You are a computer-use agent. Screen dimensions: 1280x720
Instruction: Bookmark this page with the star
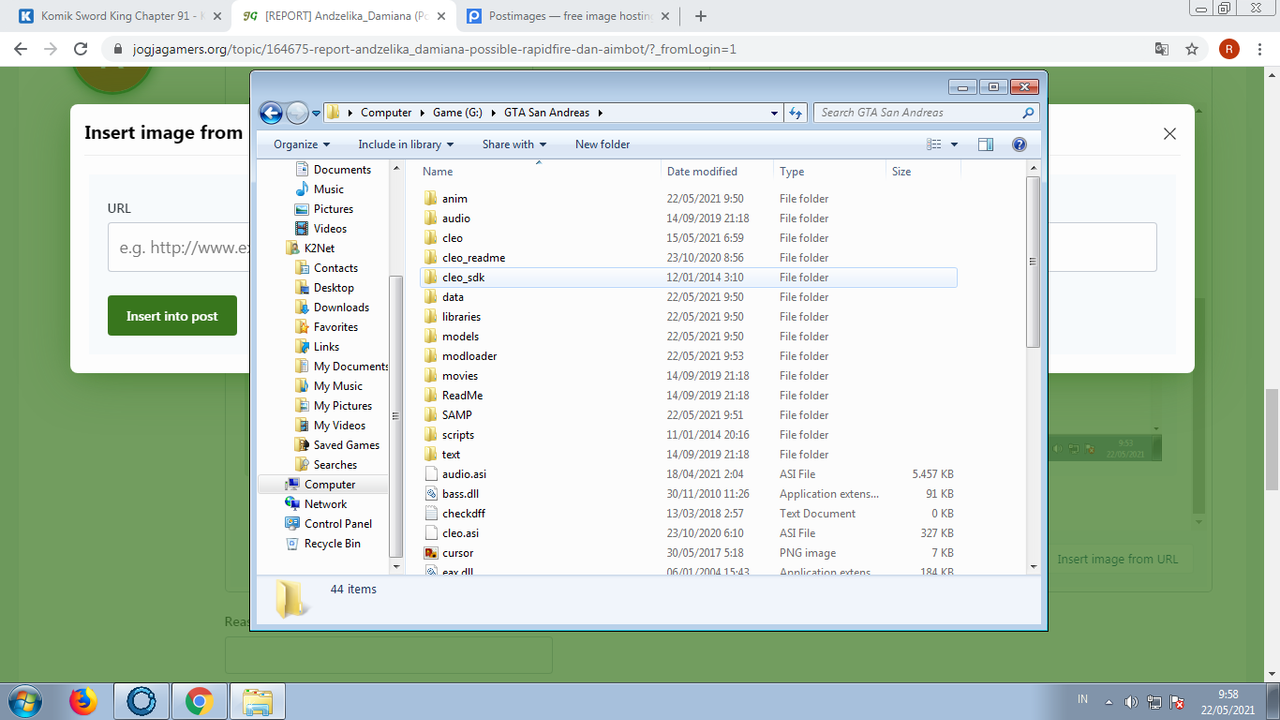click(x=1191, y=48)
